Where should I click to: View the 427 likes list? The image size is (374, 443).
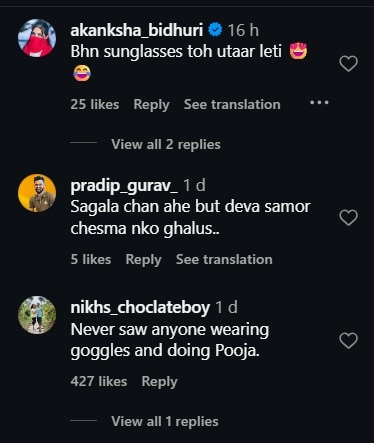[x=99, y=381]
